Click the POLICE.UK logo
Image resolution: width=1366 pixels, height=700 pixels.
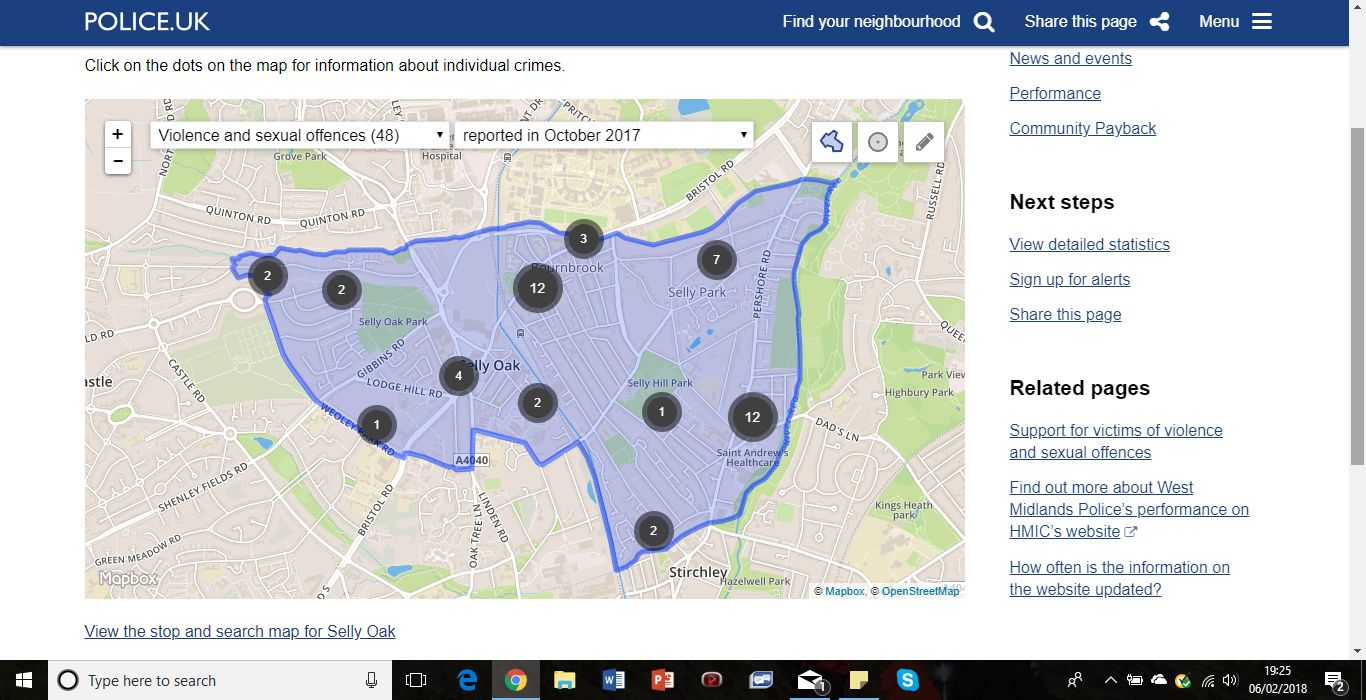point(147,22)
